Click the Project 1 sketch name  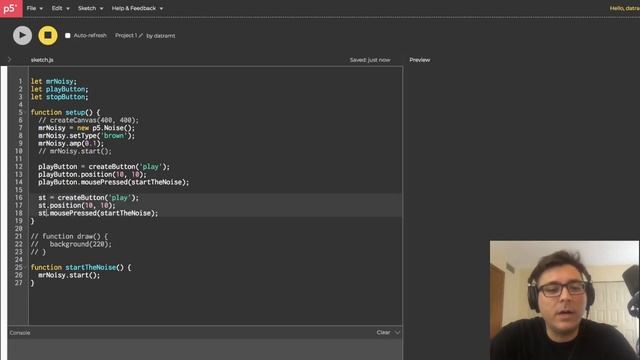point(126,36)
